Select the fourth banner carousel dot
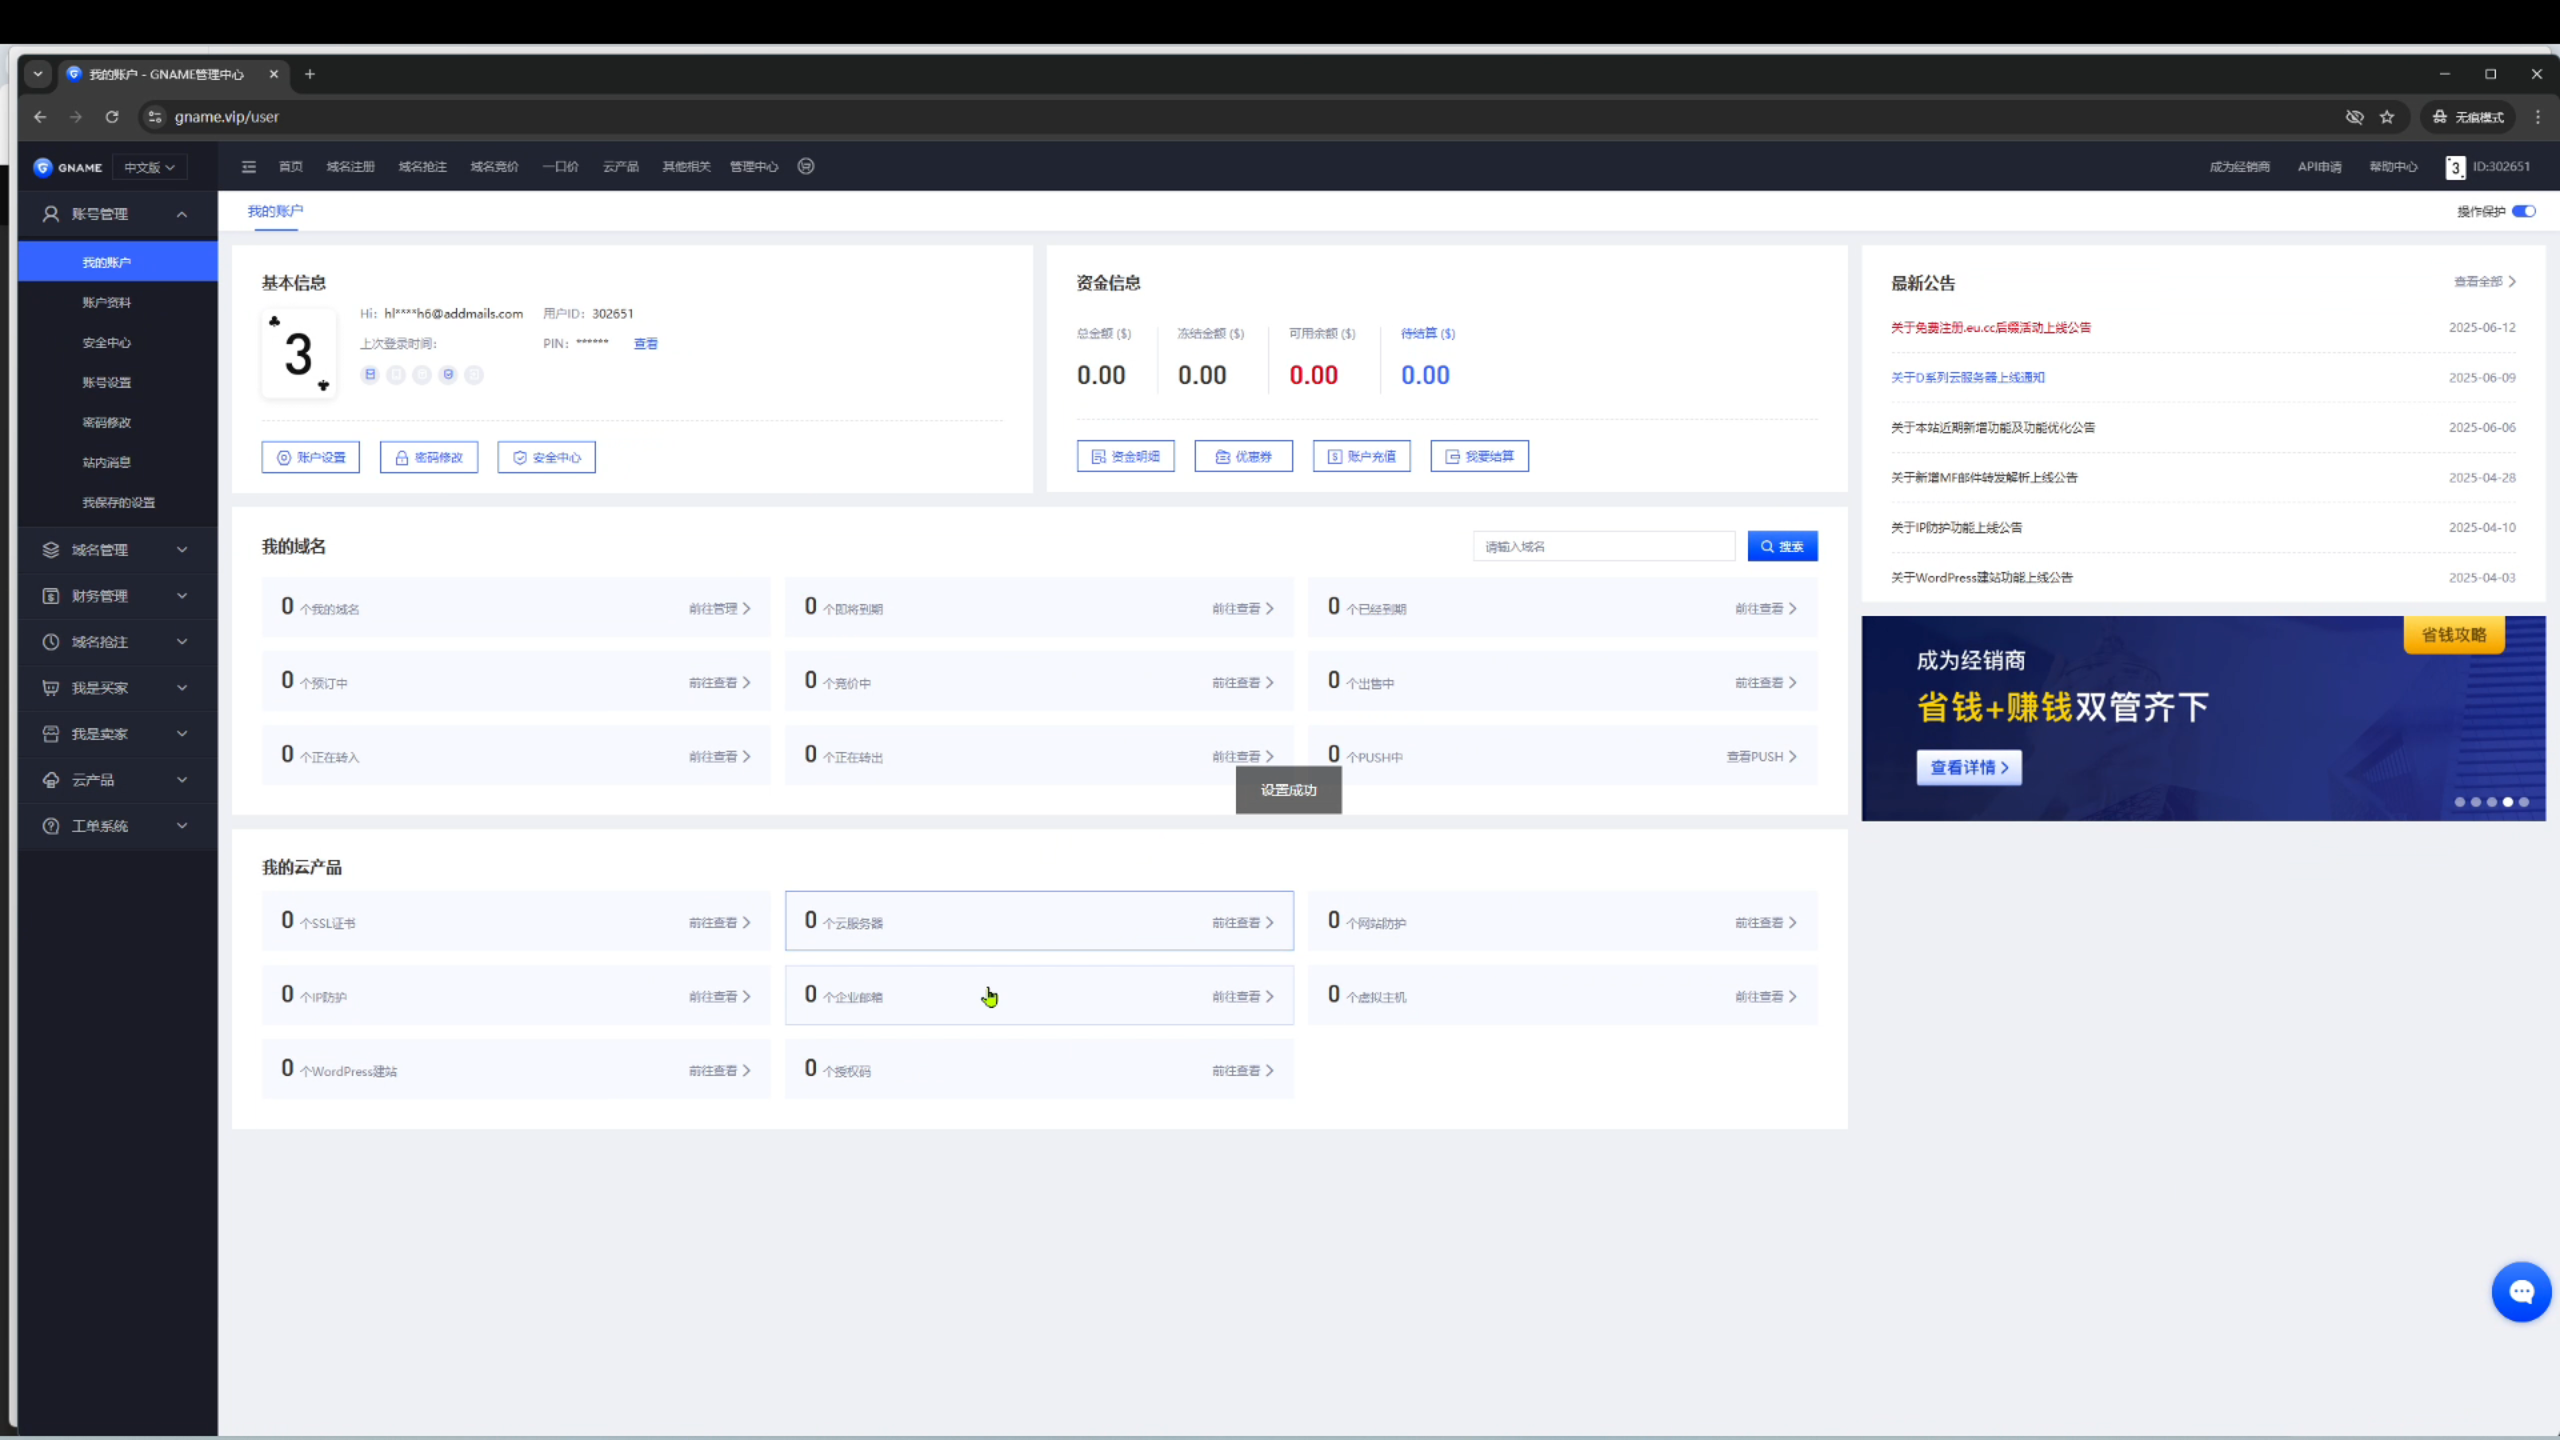 [x=2508, y=802]
